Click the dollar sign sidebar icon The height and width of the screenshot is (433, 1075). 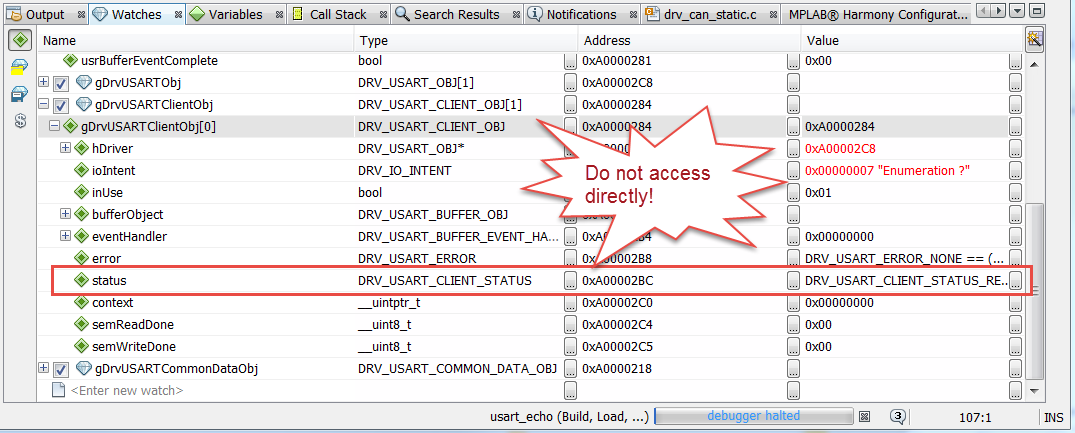tap(19, 122)
